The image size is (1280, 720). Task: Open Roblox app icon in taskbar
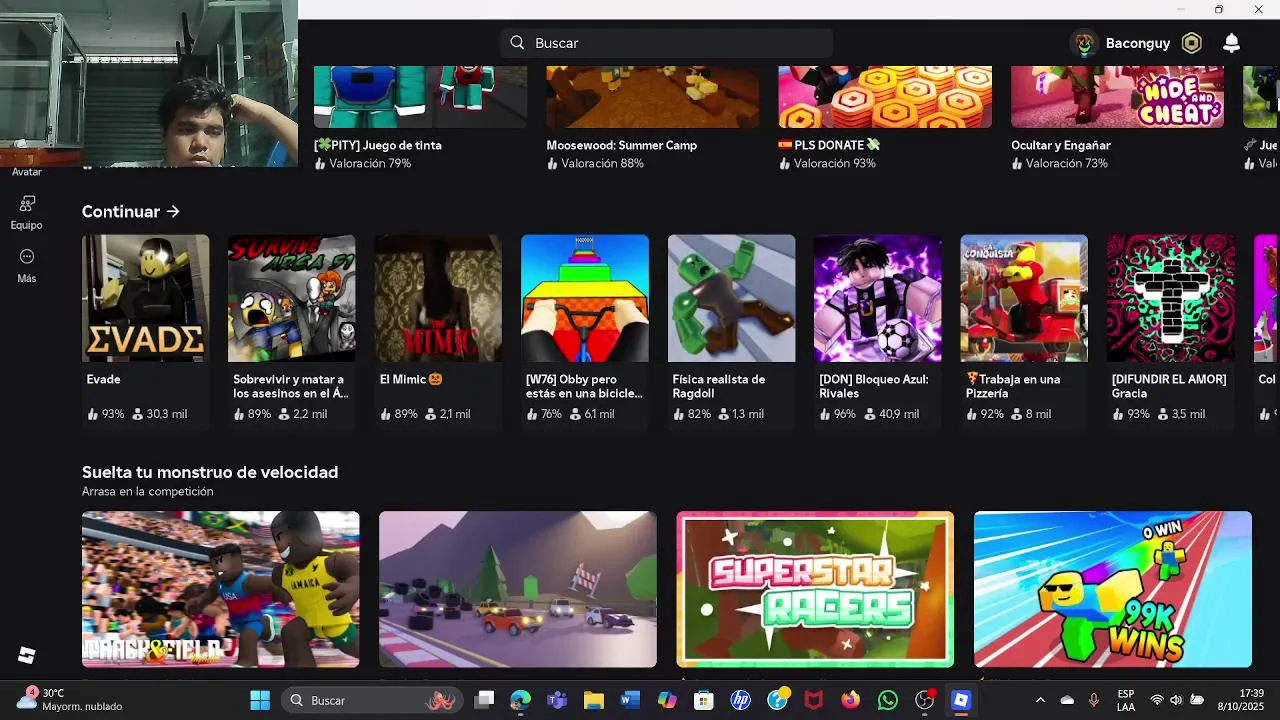tap(961, 700)
